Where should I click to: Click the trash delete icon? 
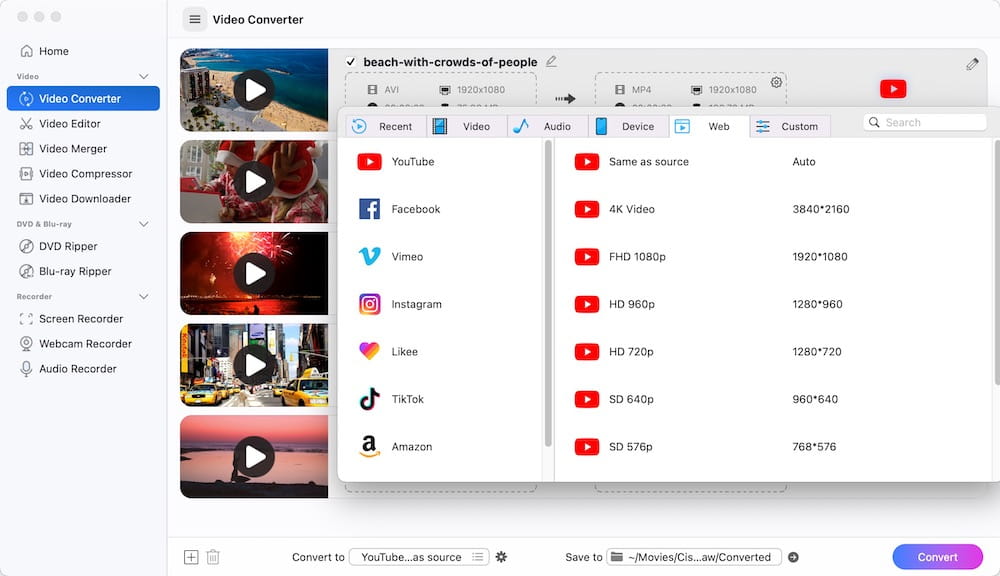coord(213,557)
